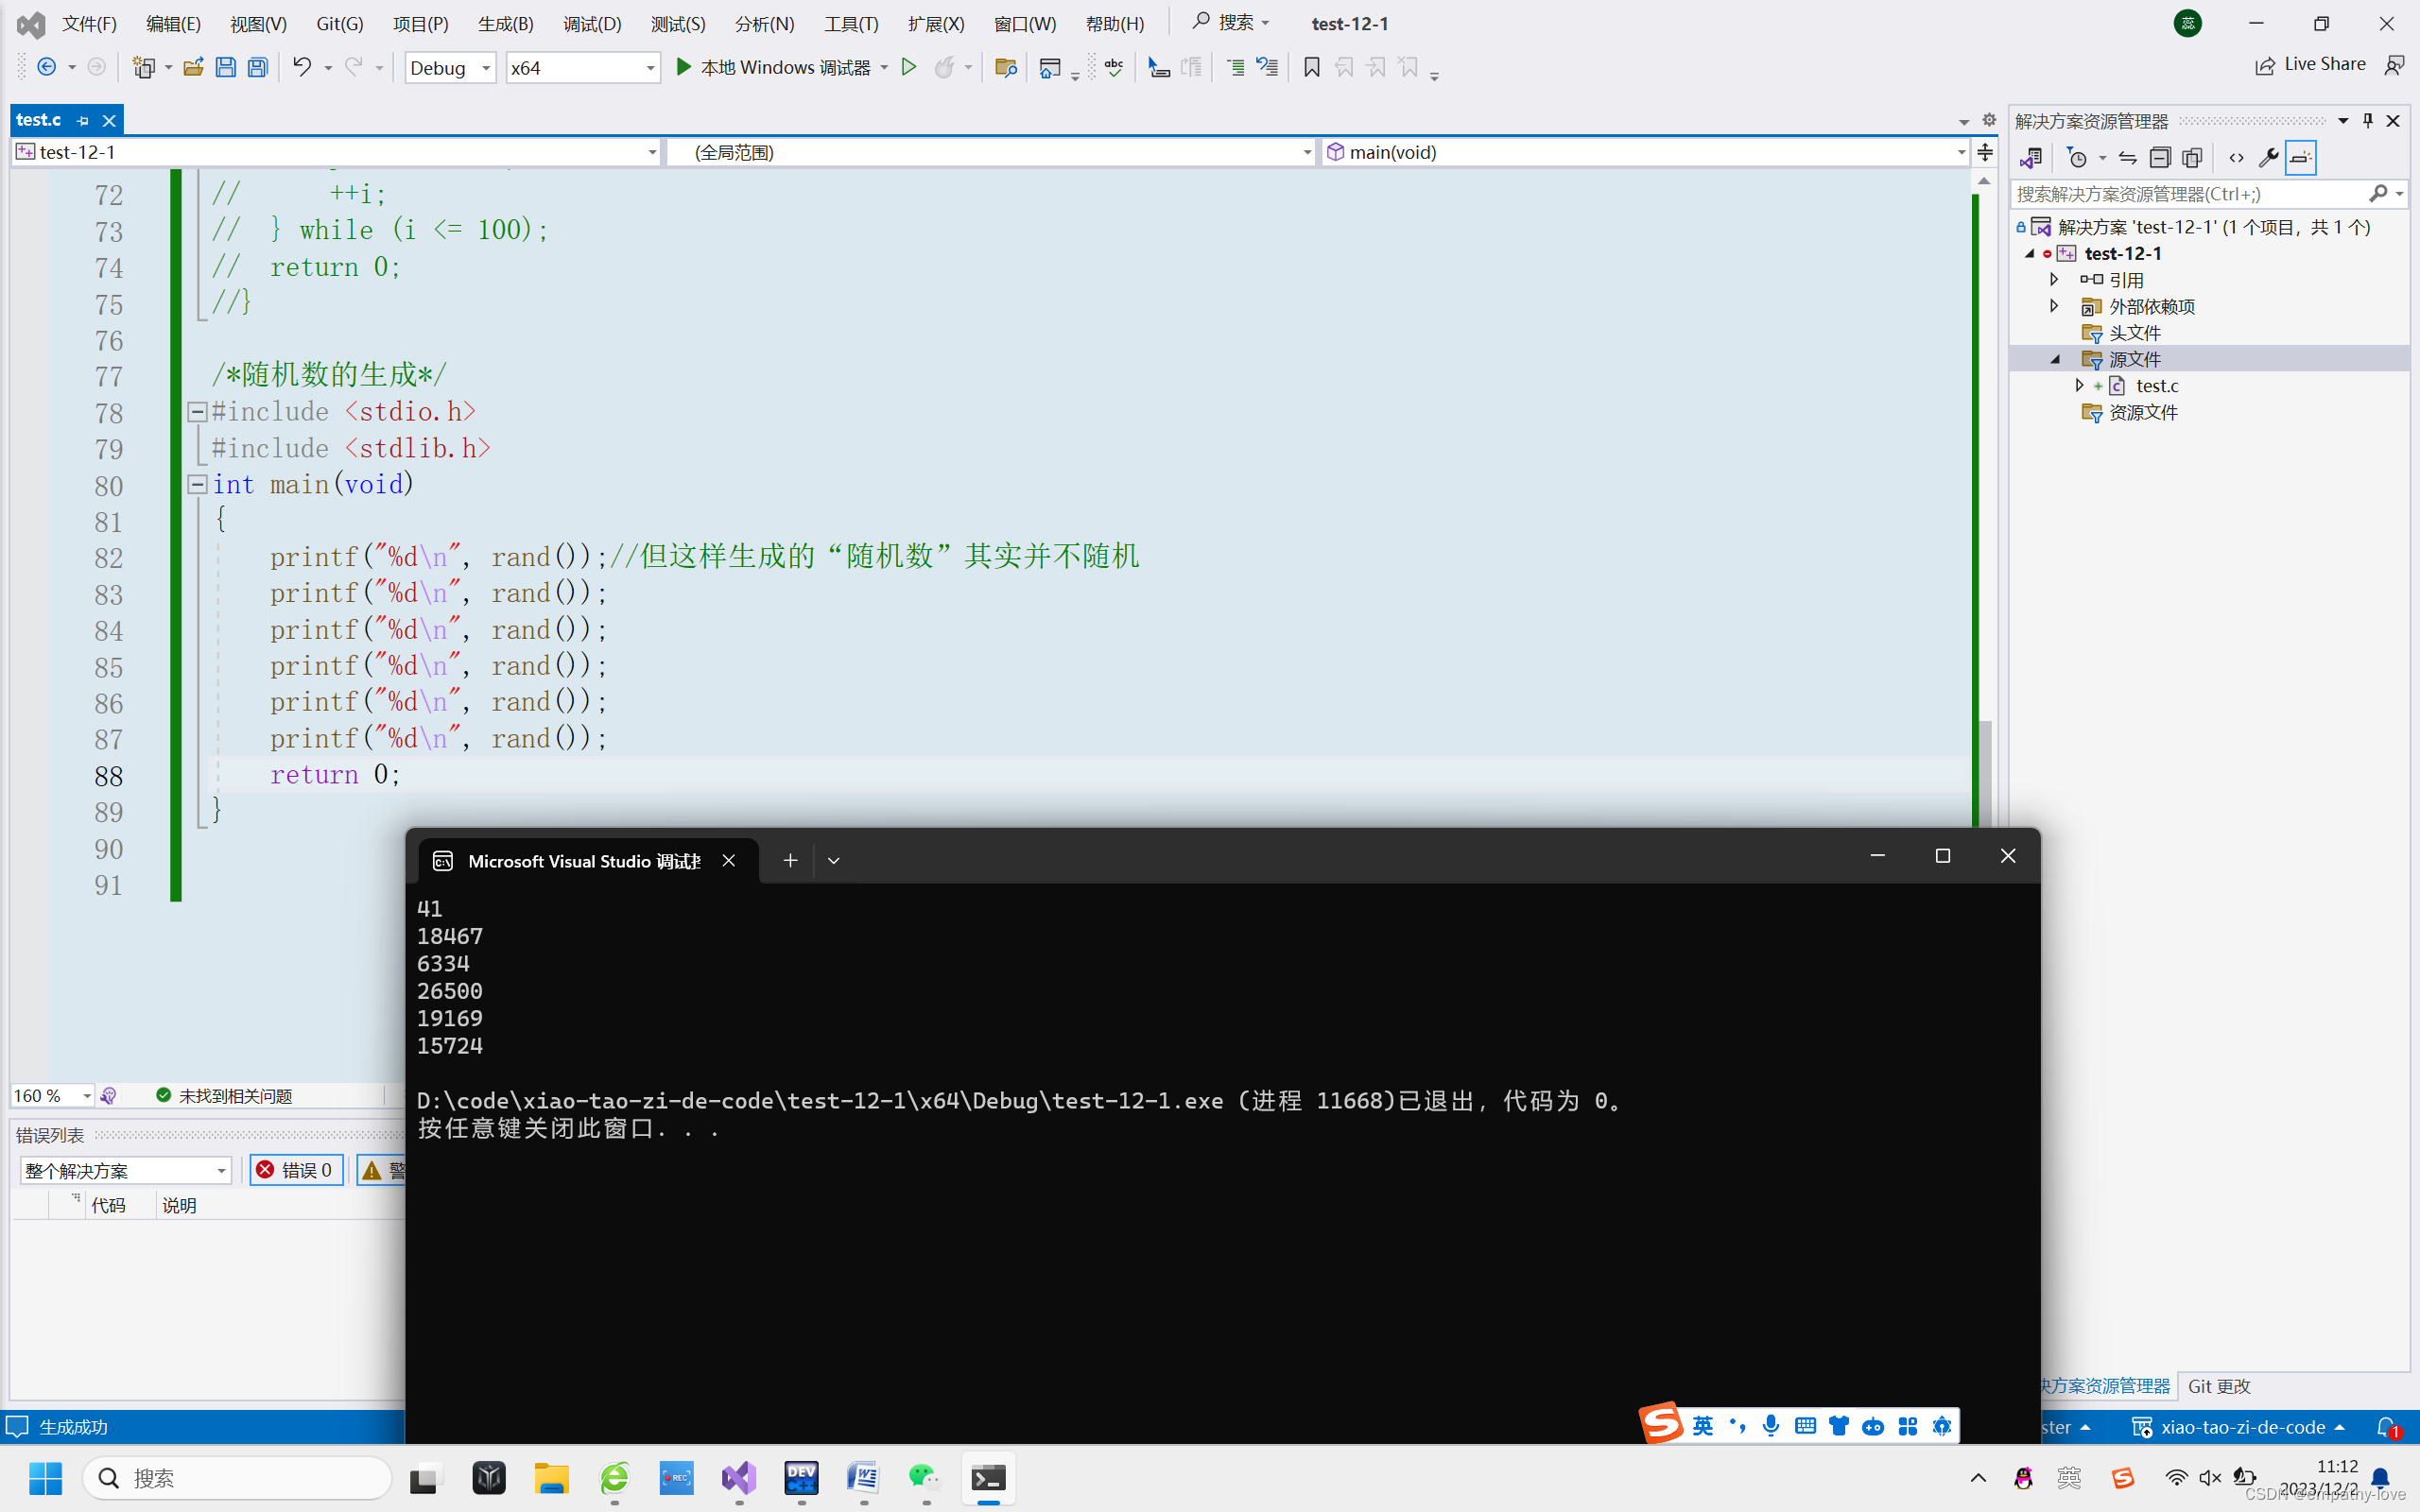Click the Show All Files icon
The image size is (2420, 1512).
(2192, 158)
